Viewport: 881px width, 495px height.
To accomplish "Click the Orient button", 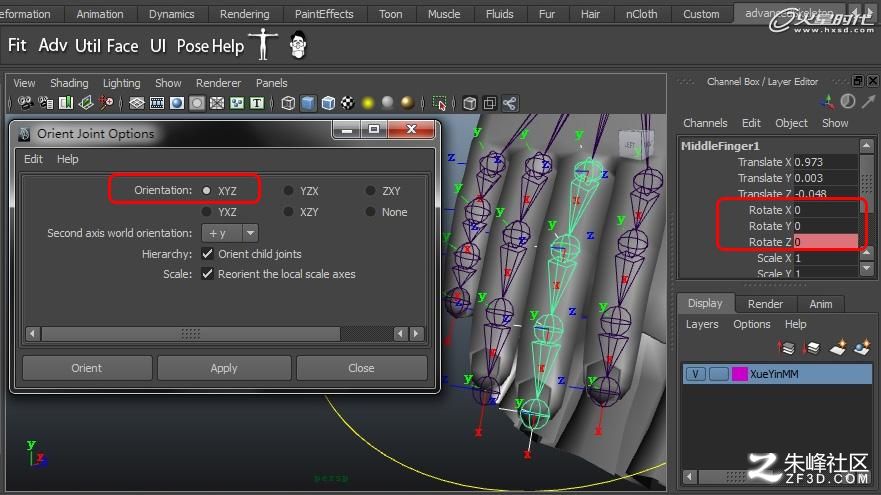I will 87,368.
